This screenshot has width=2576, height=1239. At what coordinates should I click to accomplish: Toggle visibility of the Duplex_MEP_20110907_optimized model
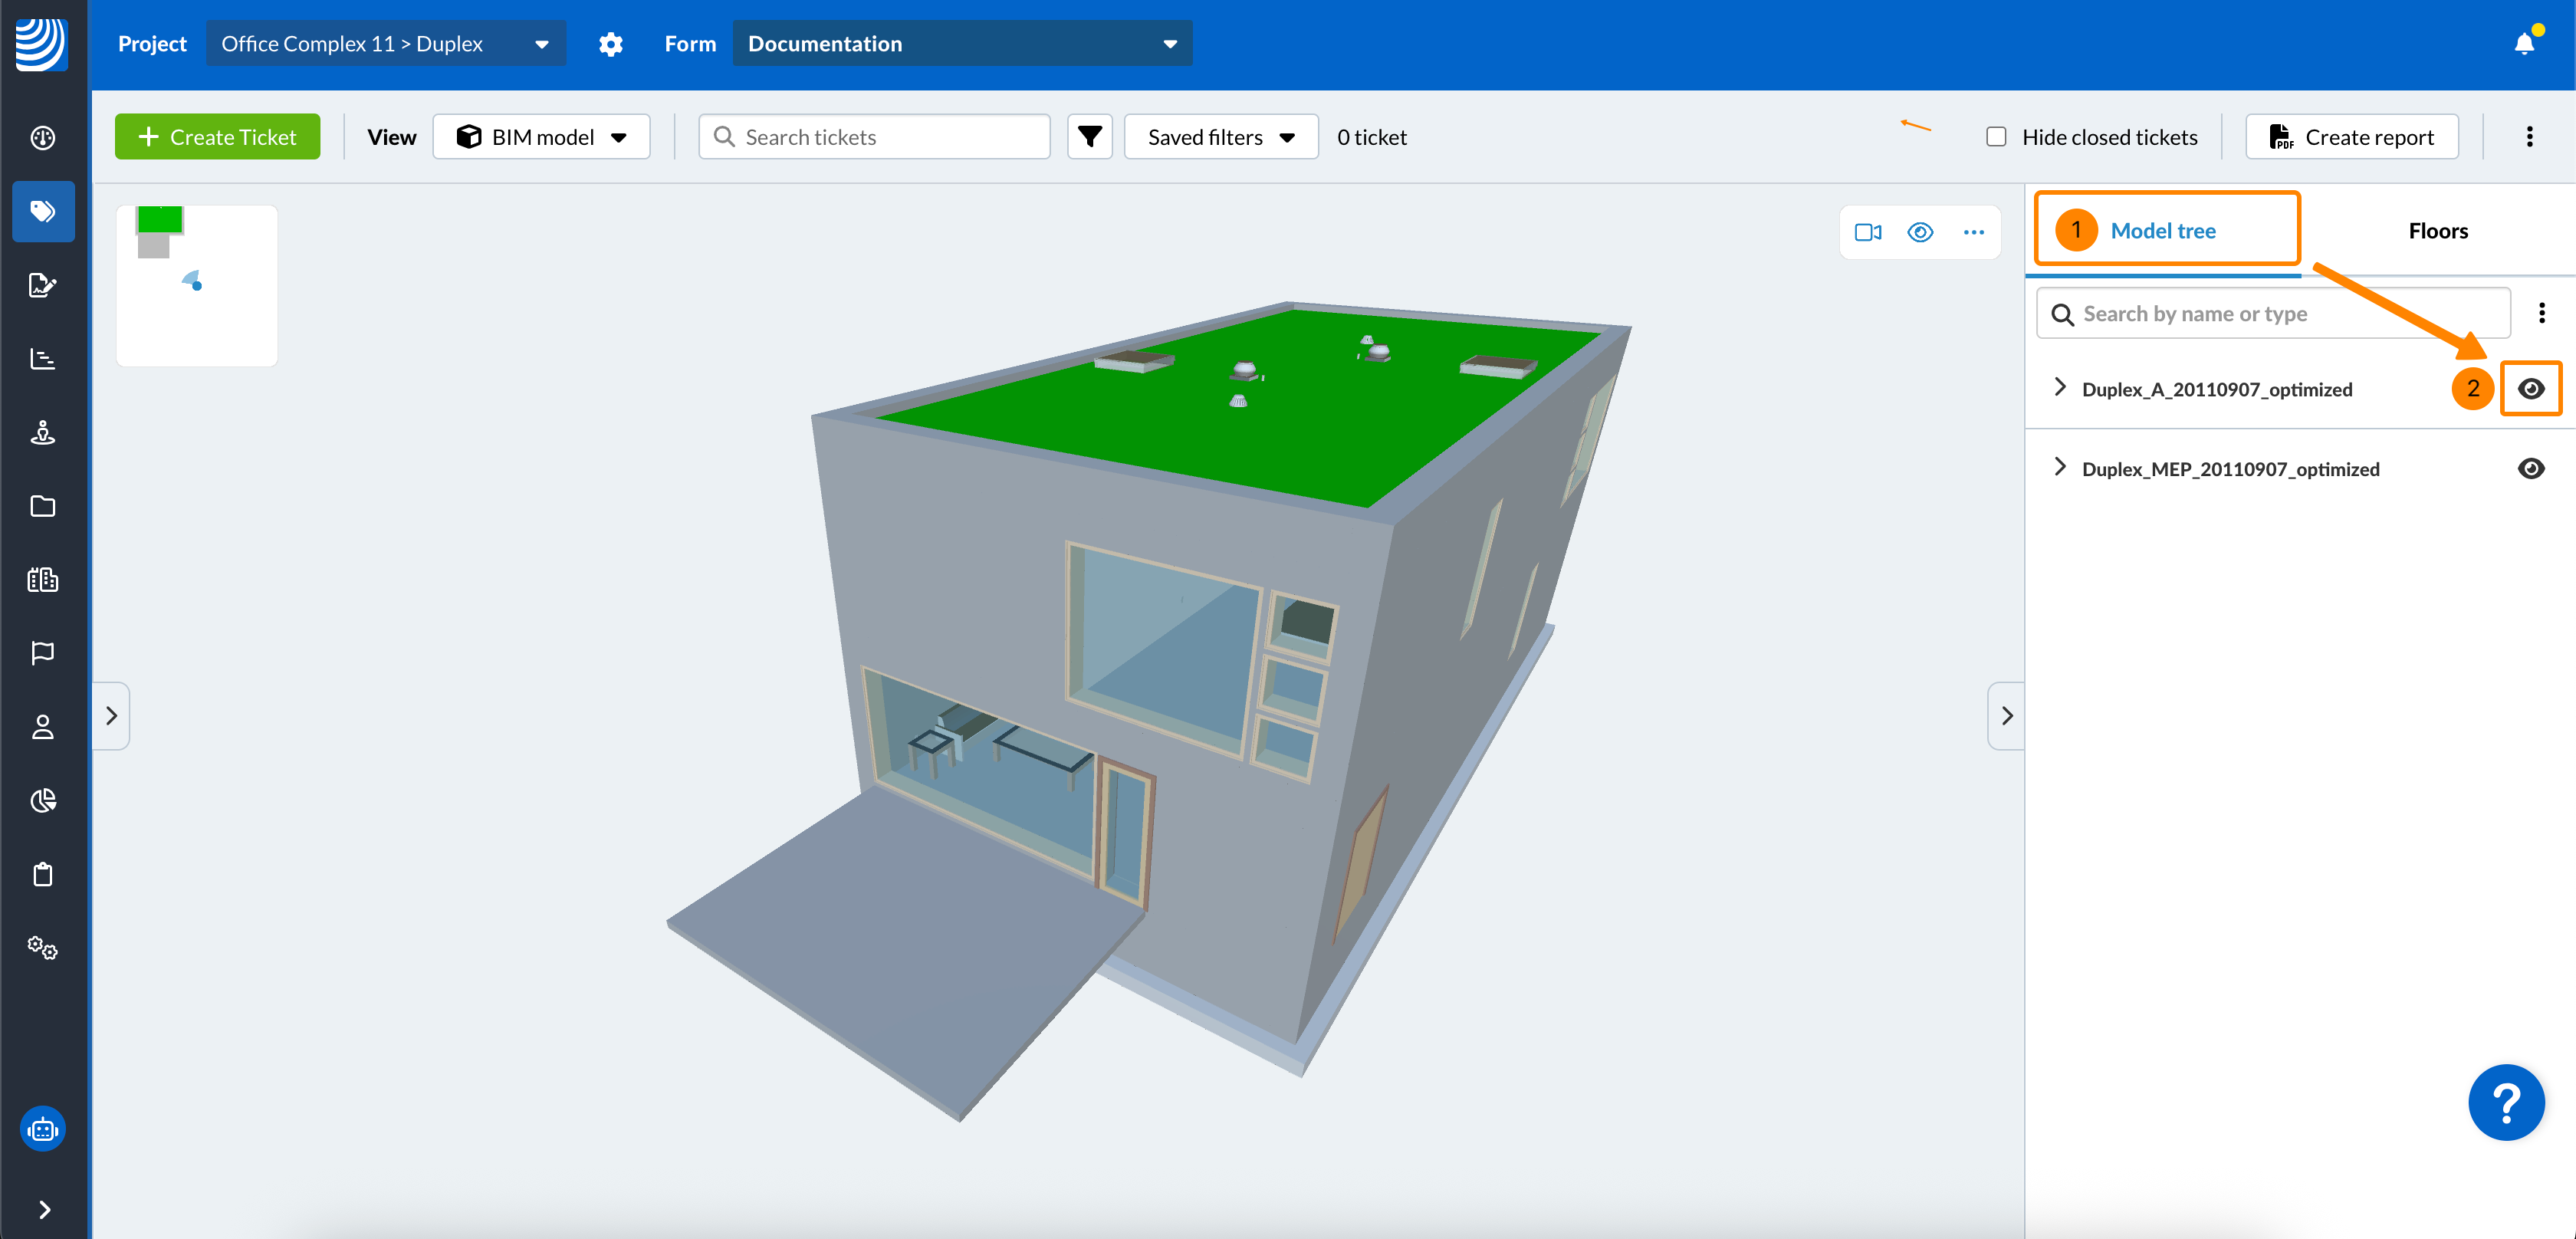point(2530,468)
